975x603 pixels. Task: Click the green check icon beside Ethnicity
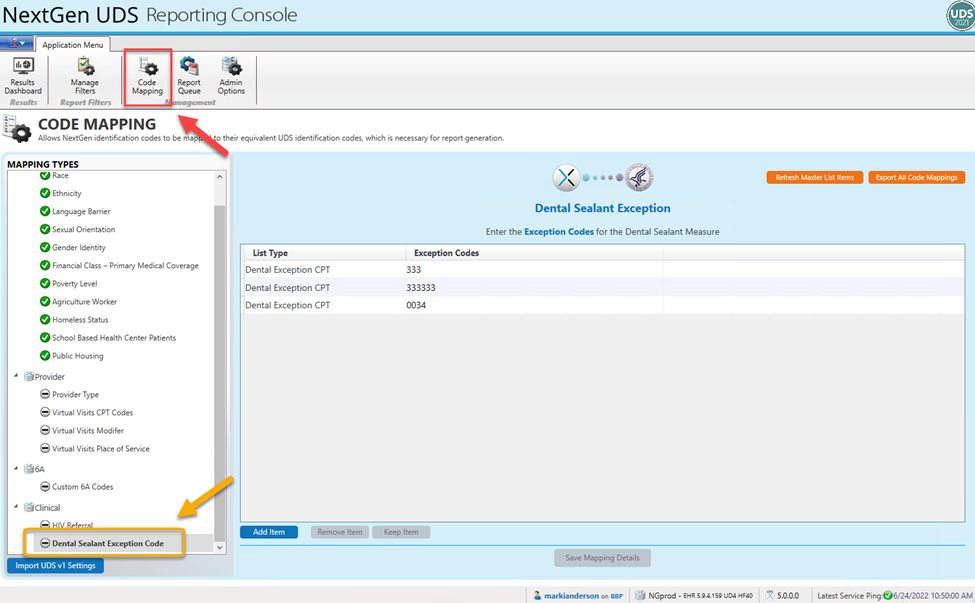coord(45,193)
